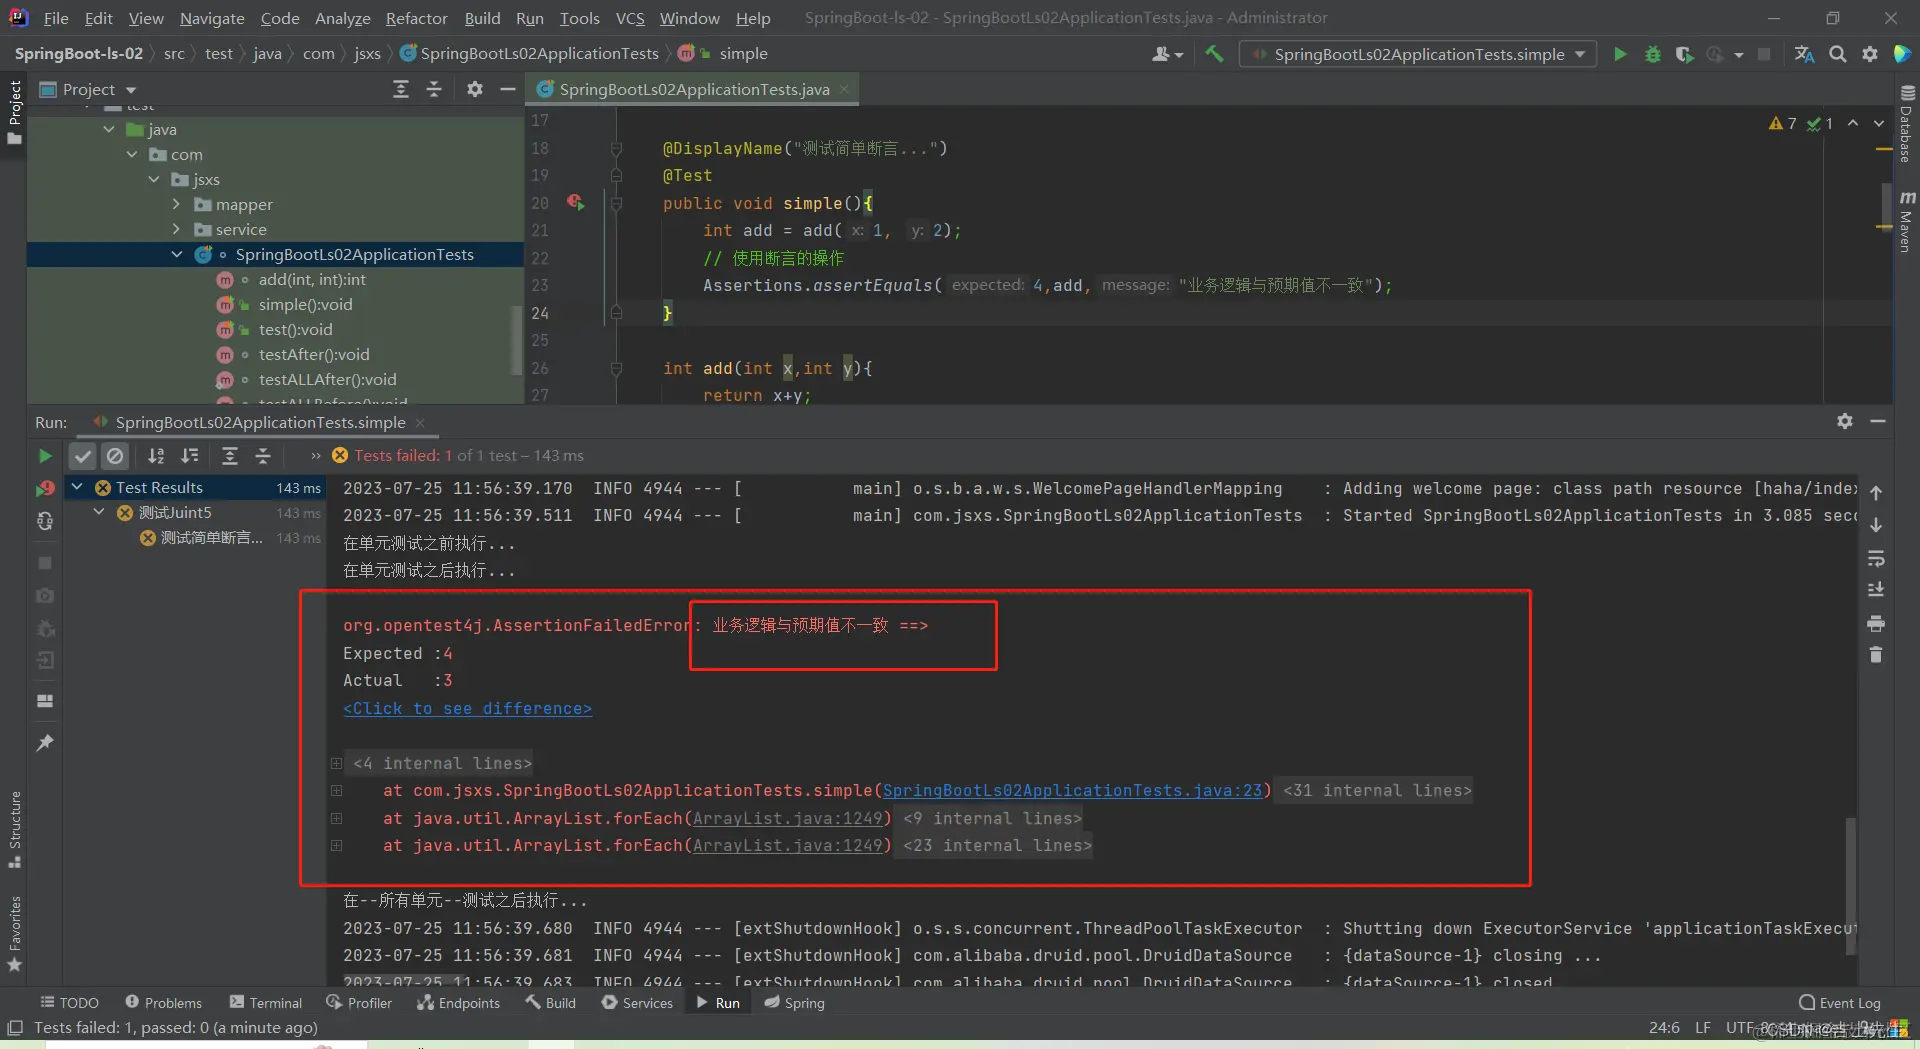Viewport: 1920px width, 1049px height.
Task: Open the Project view selector dropdown
Action: click(88, 89)
